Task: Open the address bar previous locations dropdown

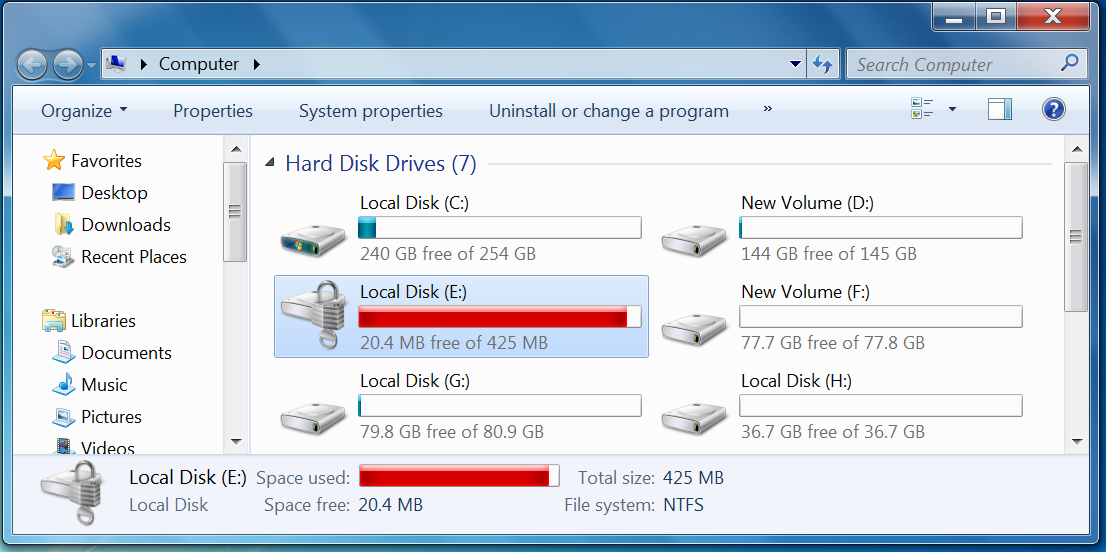Action: tap(796, 64)
